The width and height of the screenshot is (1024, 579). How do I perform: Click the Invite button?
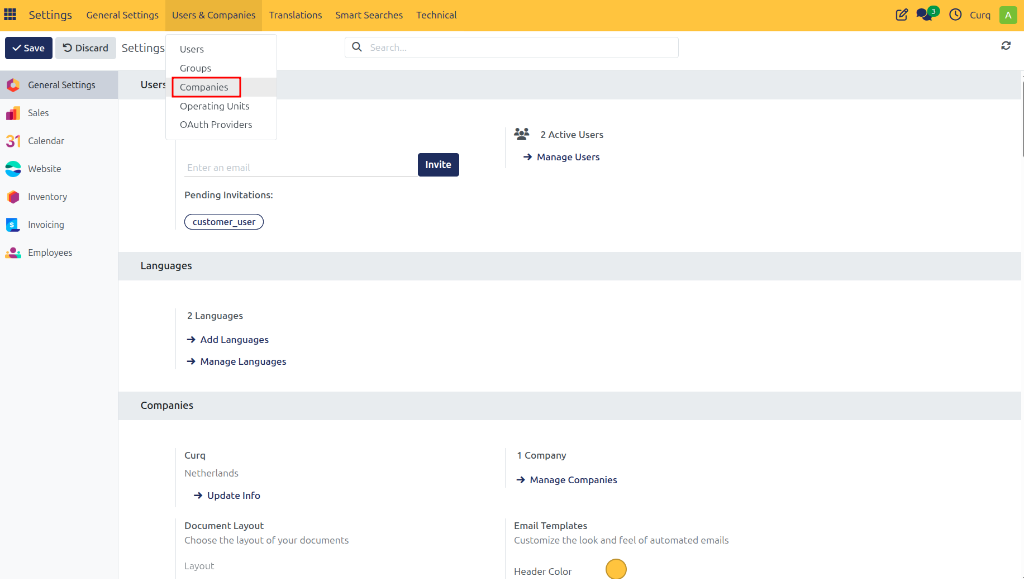click(438, 164)
